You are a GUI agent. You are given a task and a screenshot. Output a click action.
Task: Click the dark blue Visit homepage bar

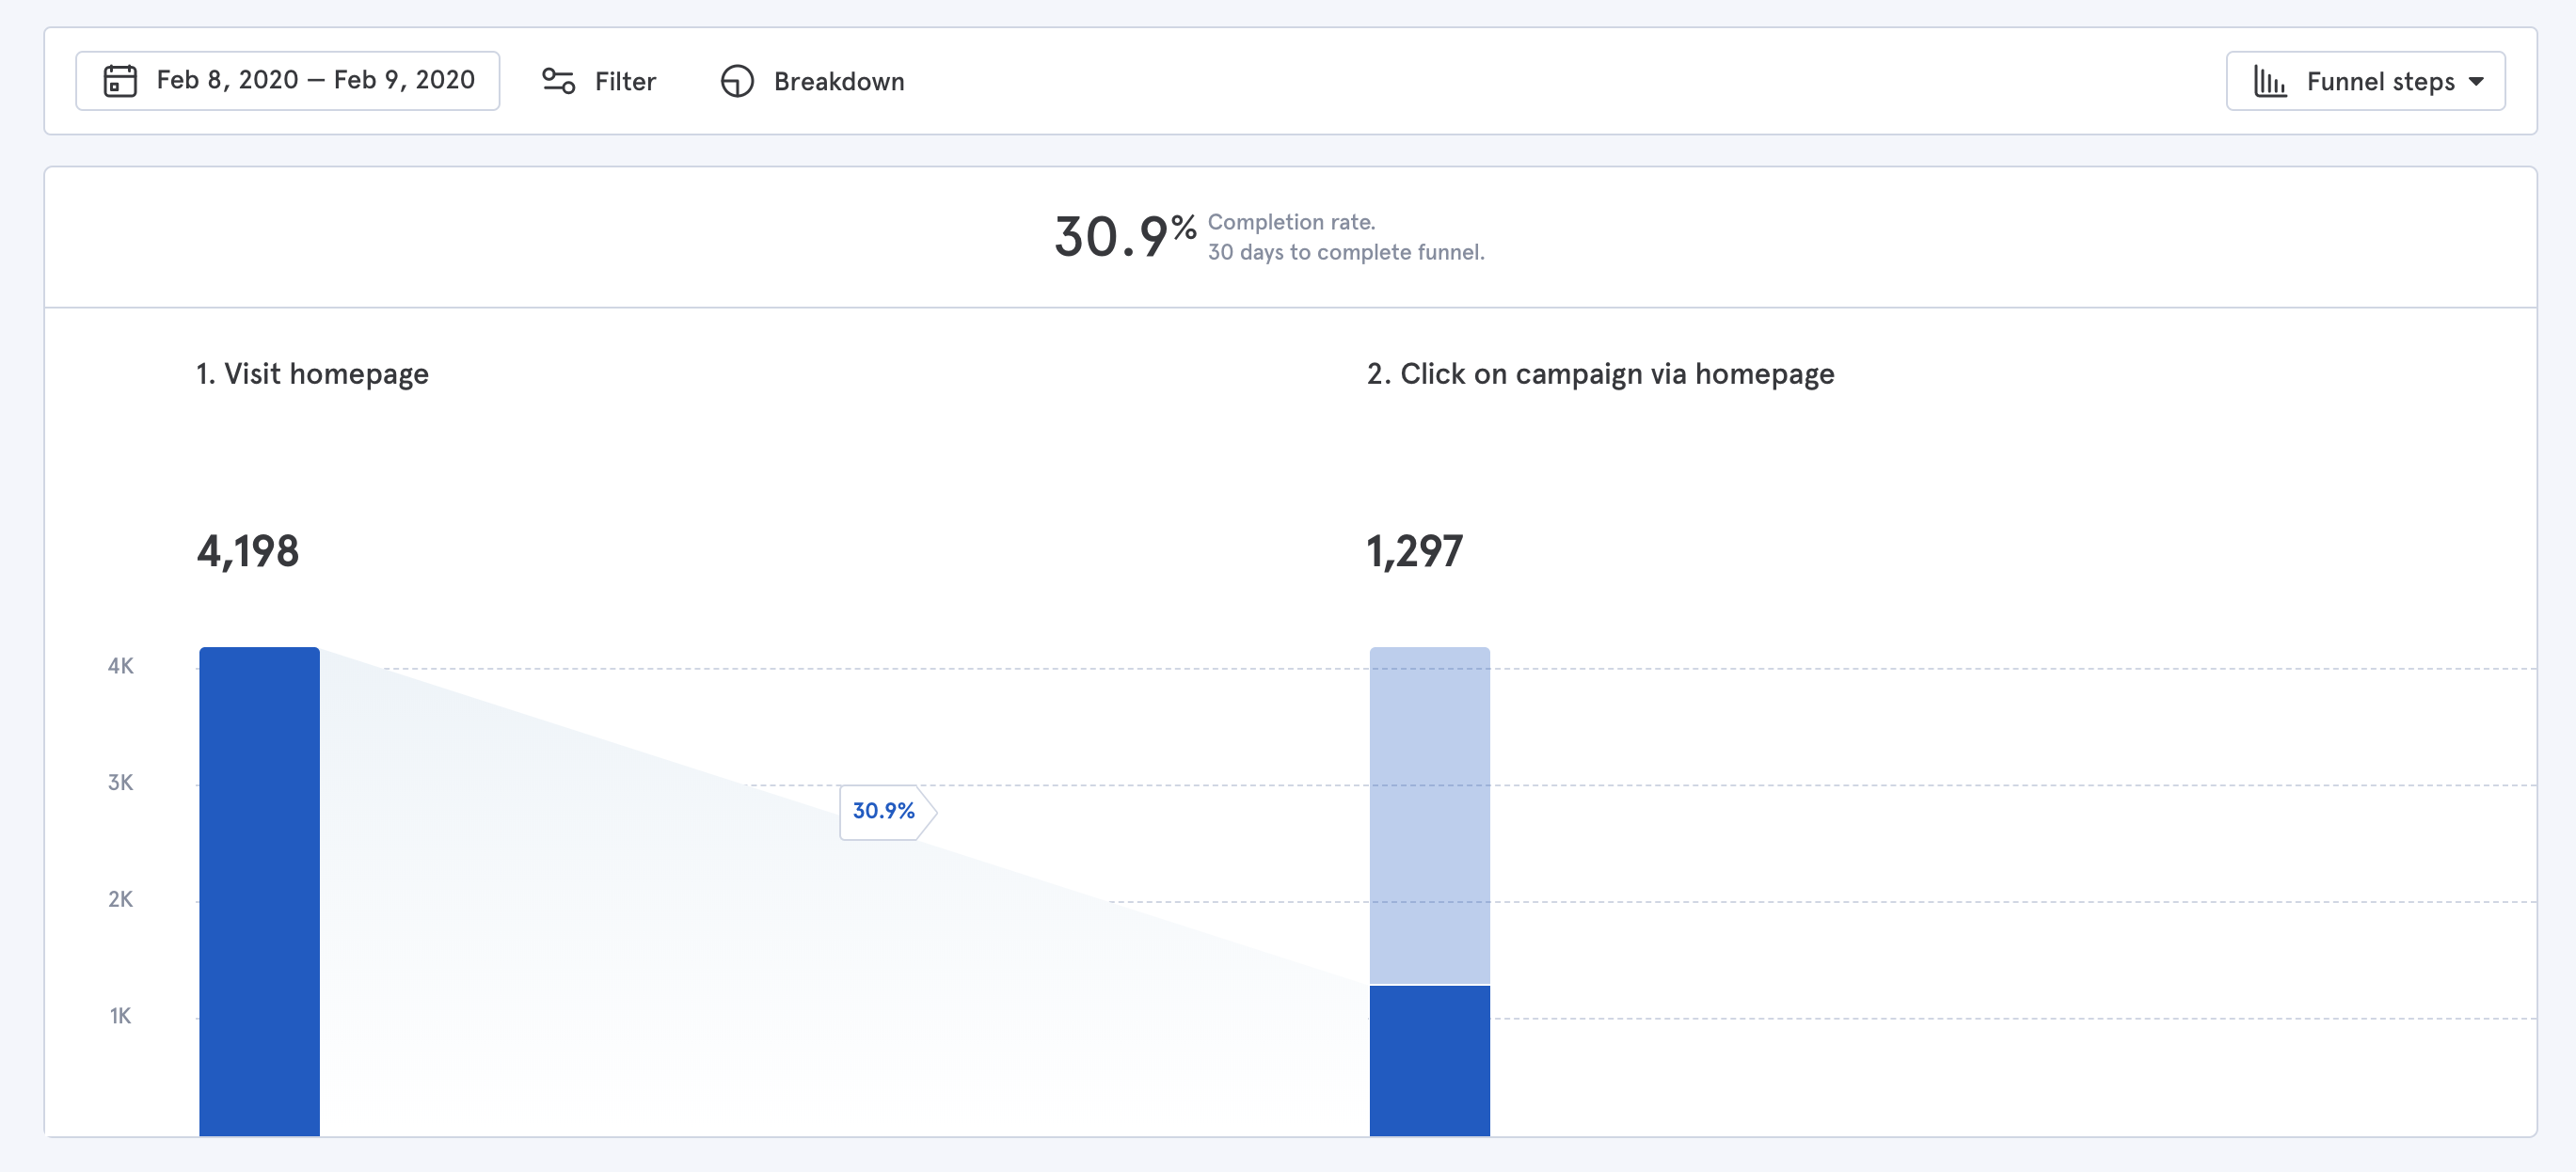259,890
